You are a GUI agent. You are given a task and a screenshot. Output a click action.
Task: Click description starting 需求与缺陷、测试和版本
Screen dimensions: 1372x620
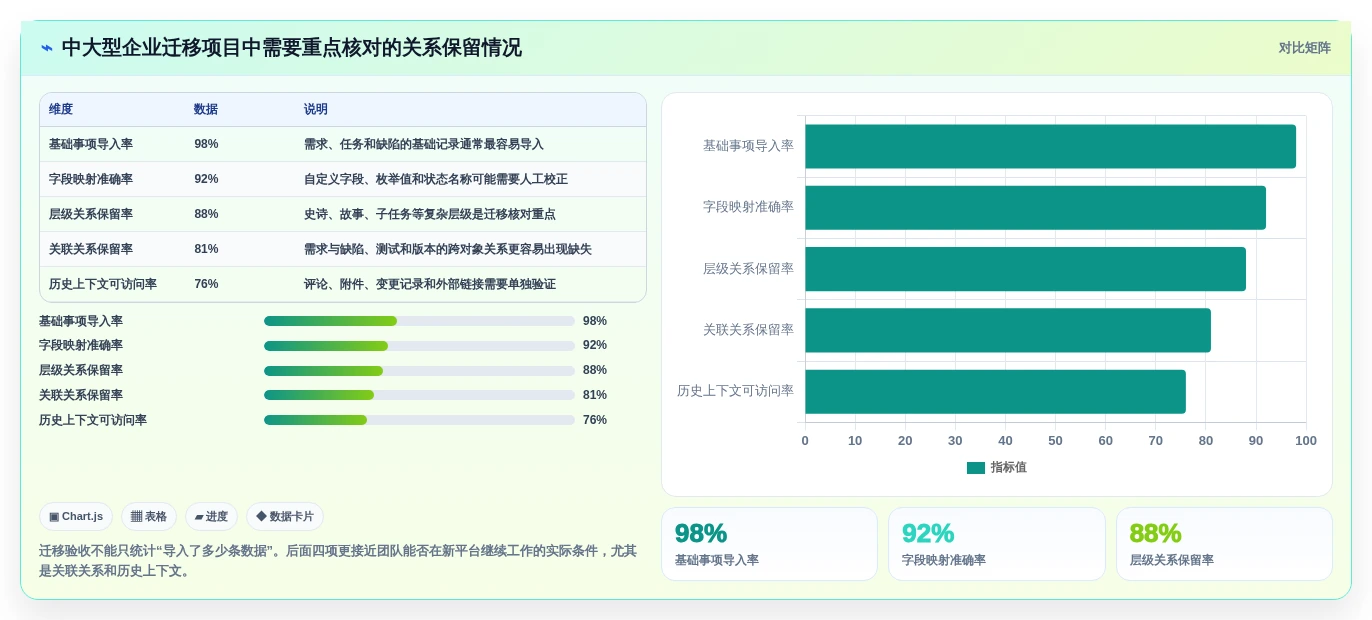tap(448, 249)
